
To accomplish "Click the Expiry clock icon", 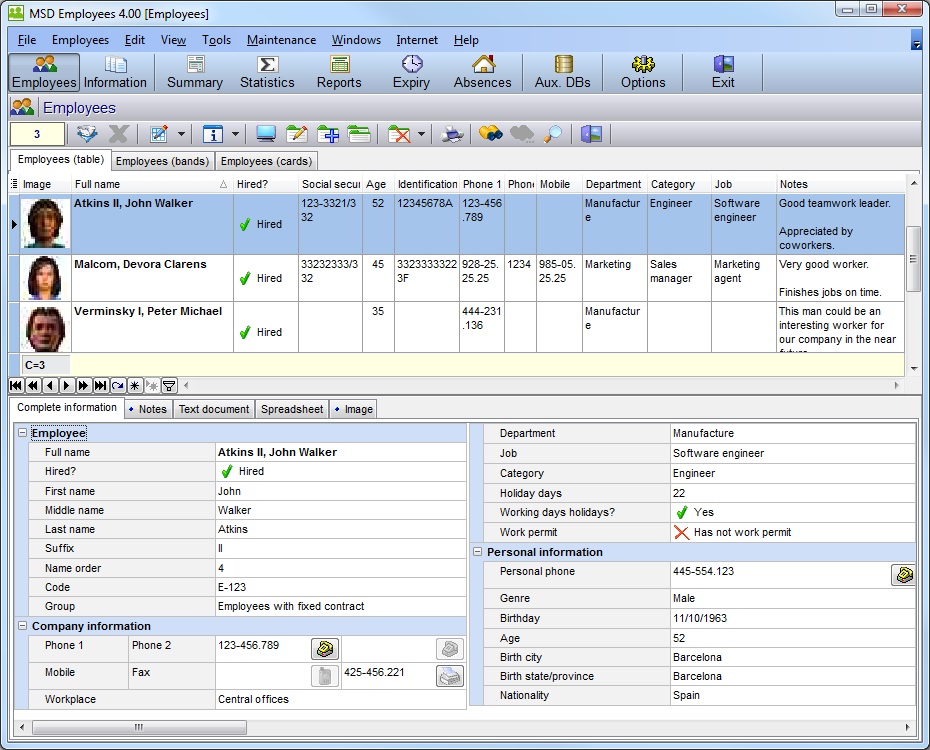I will (x=411, y=65).
